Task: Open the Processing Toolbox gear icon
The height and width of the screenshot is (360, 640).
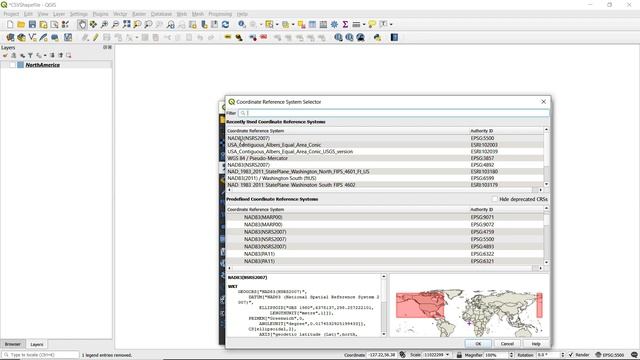Action: tap(334, 24)
